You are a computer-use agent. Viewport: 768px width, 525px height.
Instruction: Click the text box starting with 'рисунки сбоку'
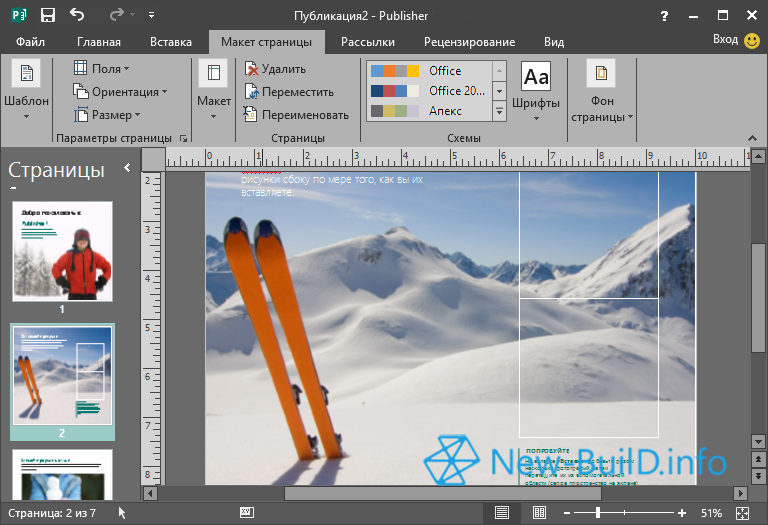pyautogui.click(x=332, y=186)
